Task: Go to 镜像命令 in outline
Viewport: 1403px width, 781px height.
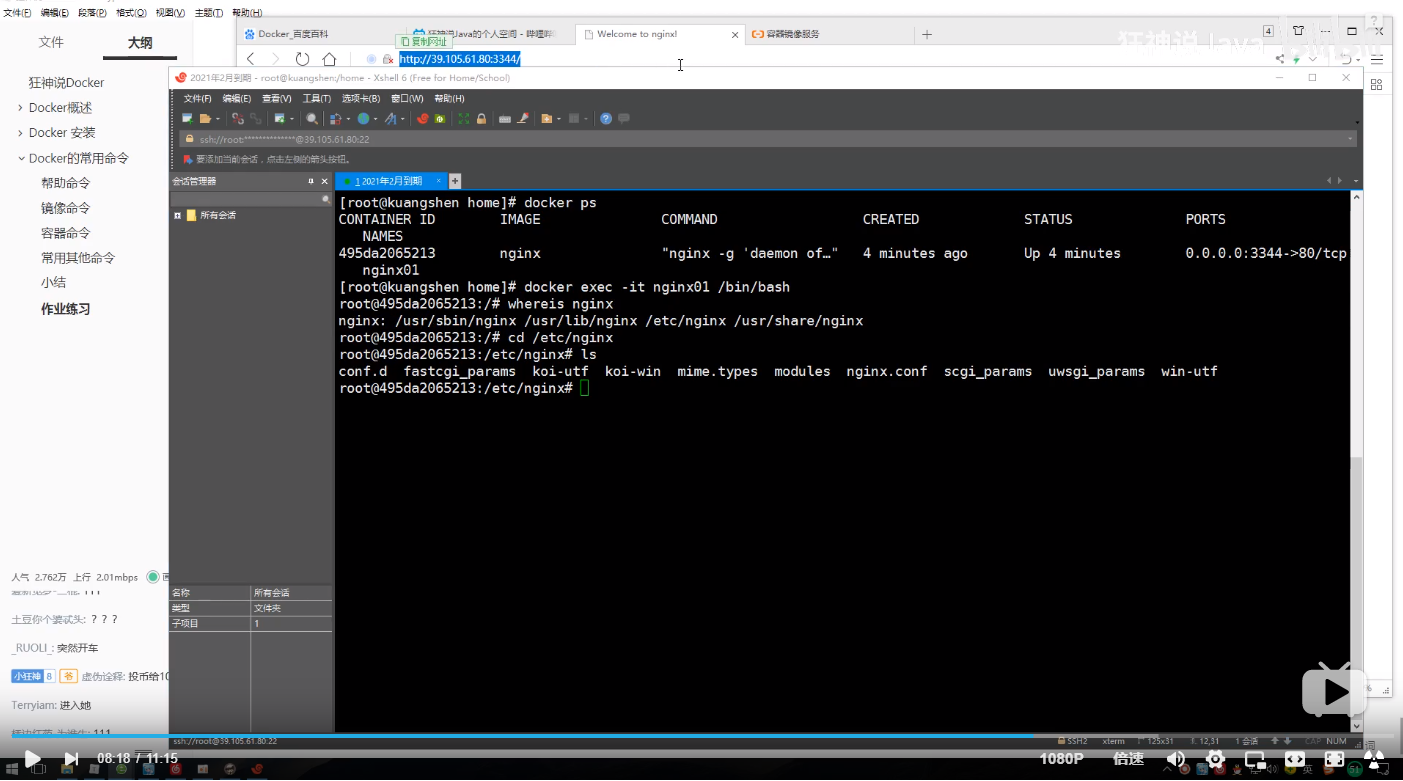Action: pos(66,208)
